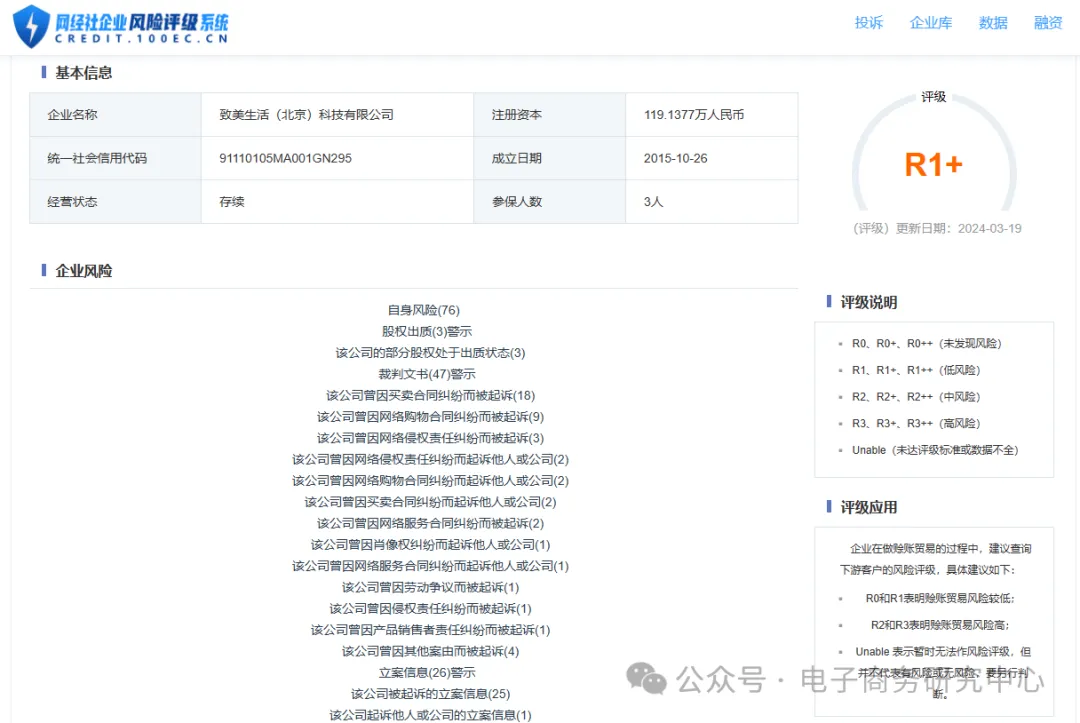Click the R0和R1表明赊账贸易风险较低 line

940,599
